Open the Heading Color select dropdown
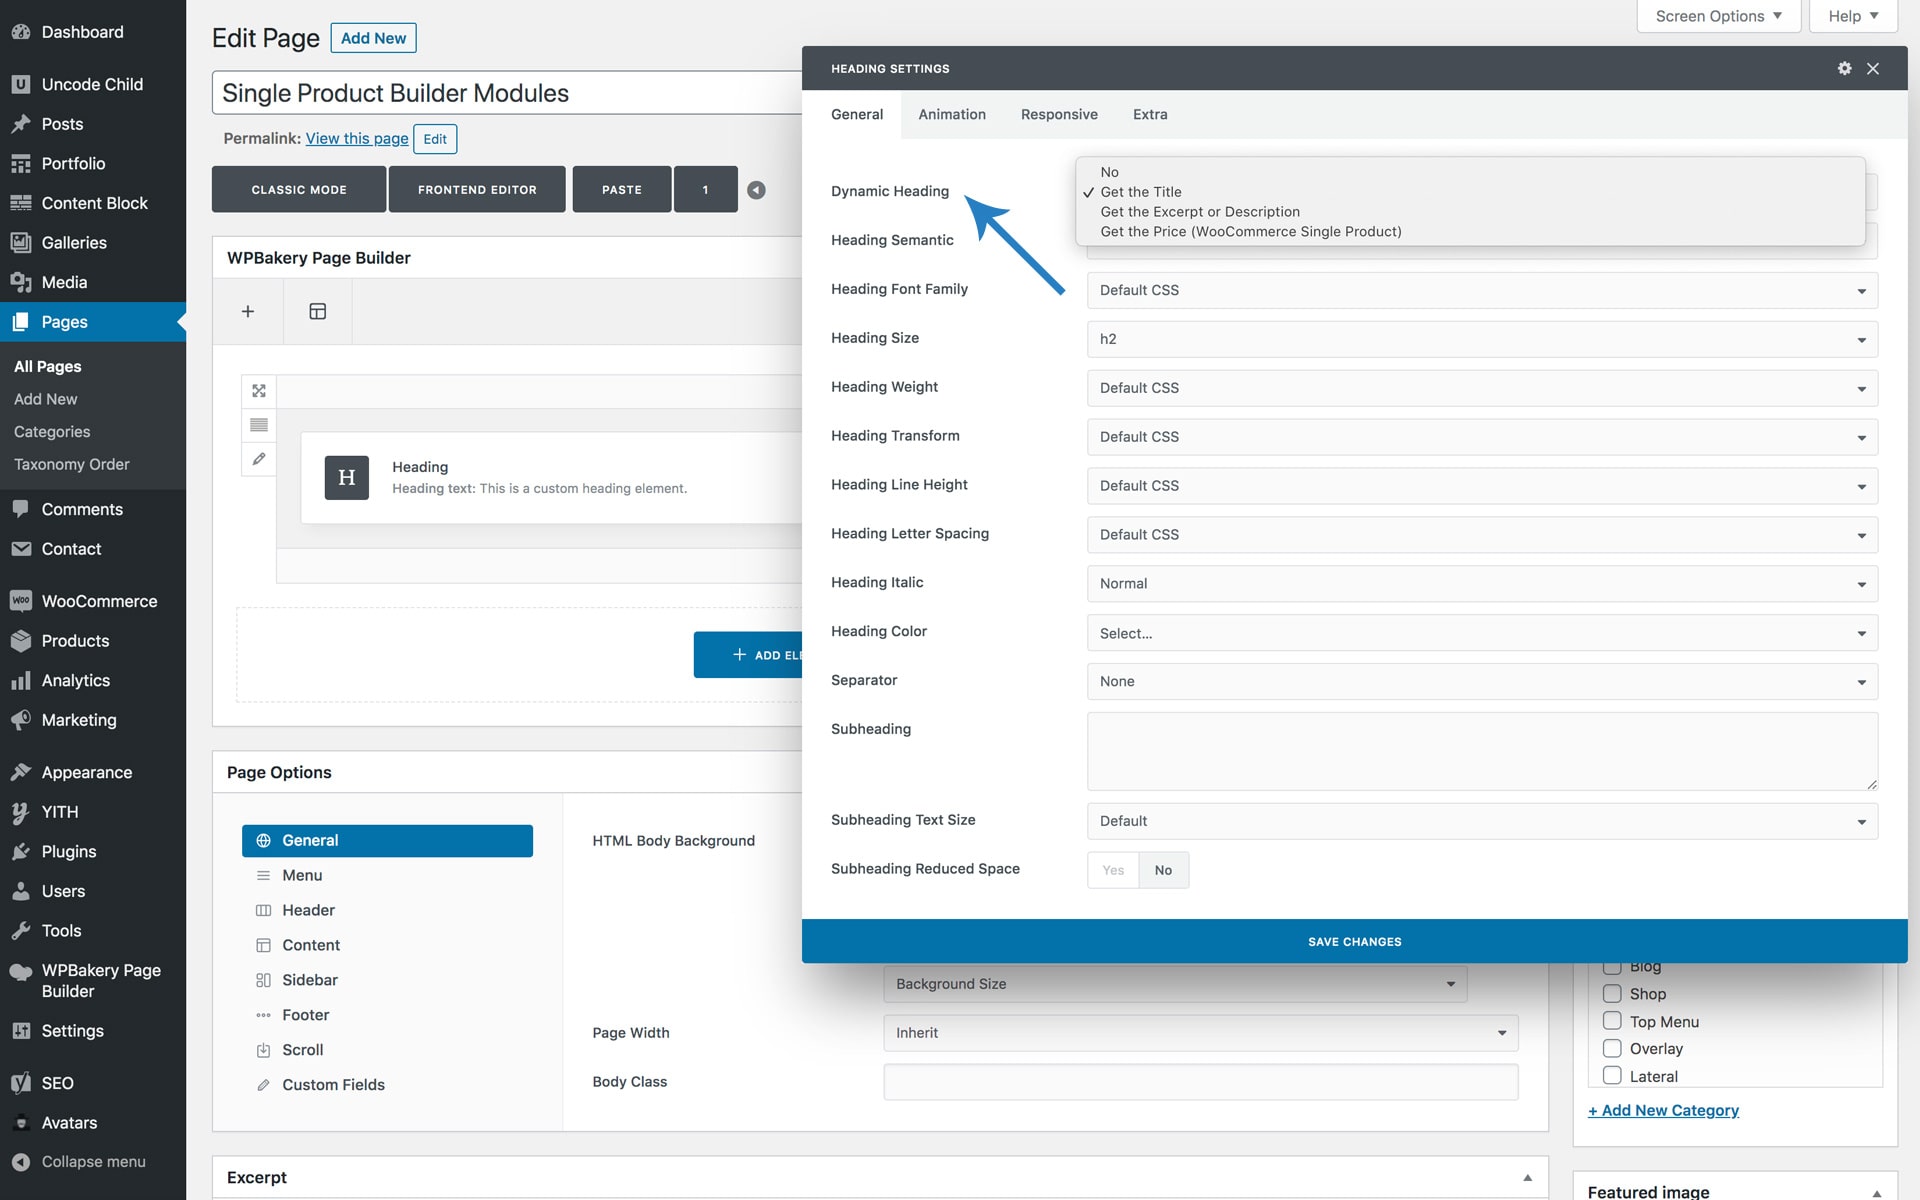 pyautogui.click(x=1481, y=633)
